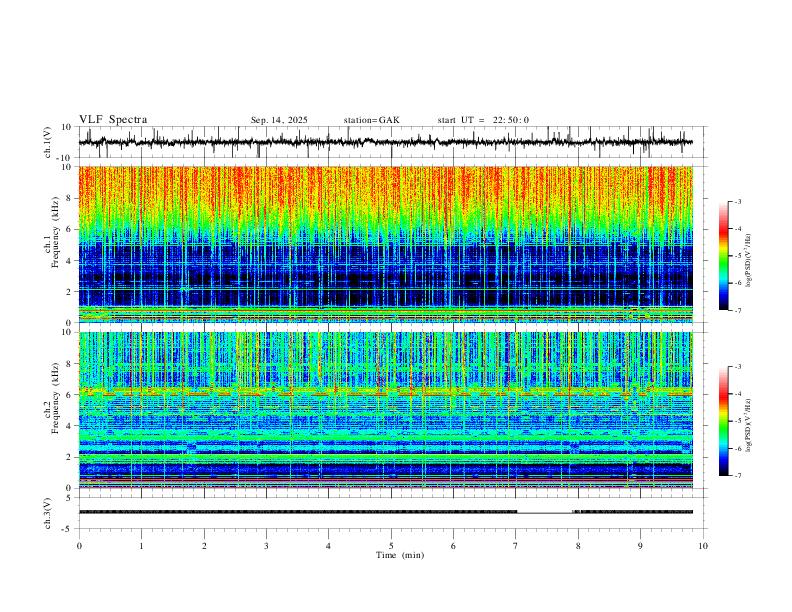This screenshot has height=612, width=792.
Task: Click time axis tick label '5'
Action: [391, 546]
